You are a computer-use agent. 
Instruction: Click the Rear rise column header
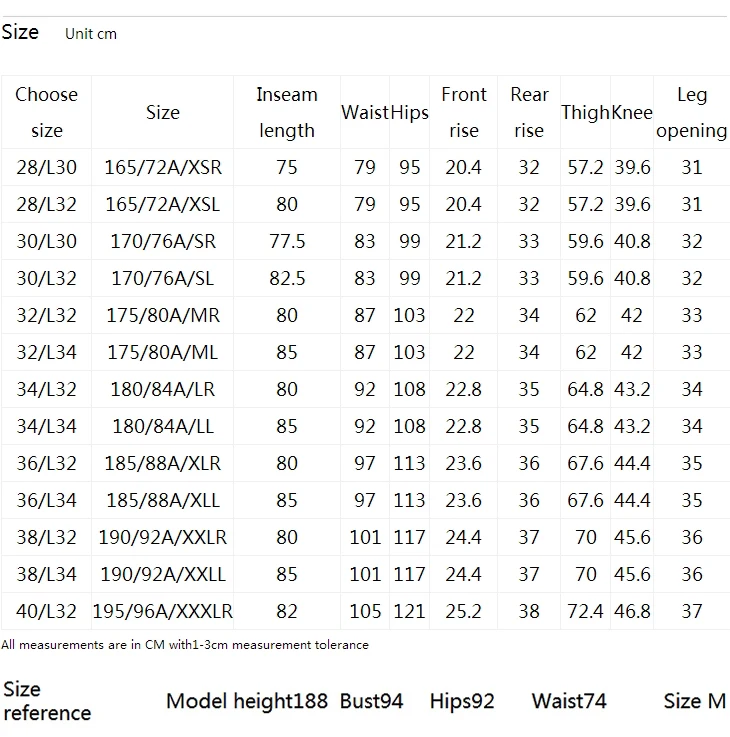click(529, 112)
